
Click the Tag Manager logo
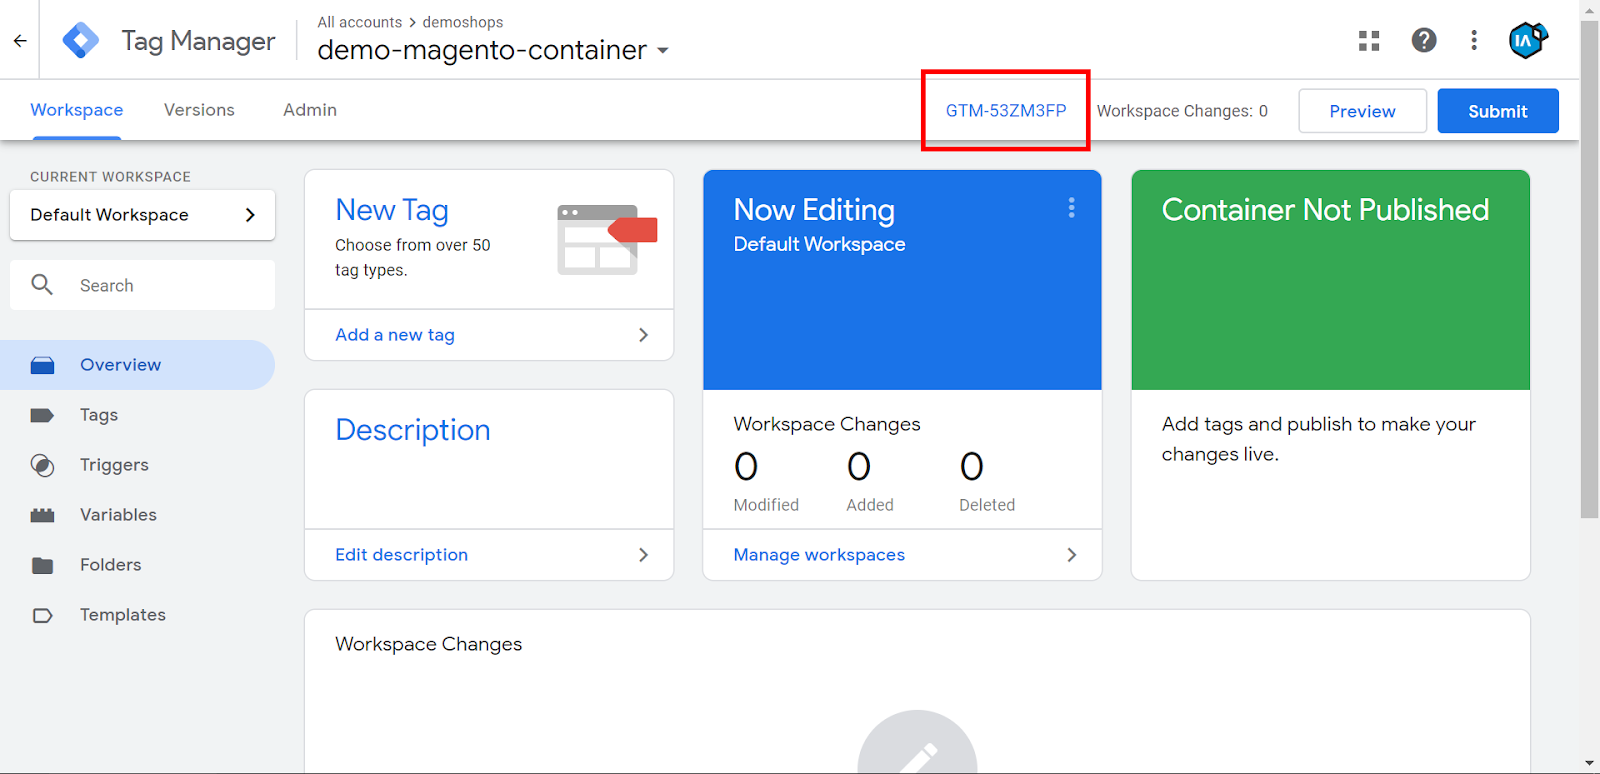pos(81,41)
